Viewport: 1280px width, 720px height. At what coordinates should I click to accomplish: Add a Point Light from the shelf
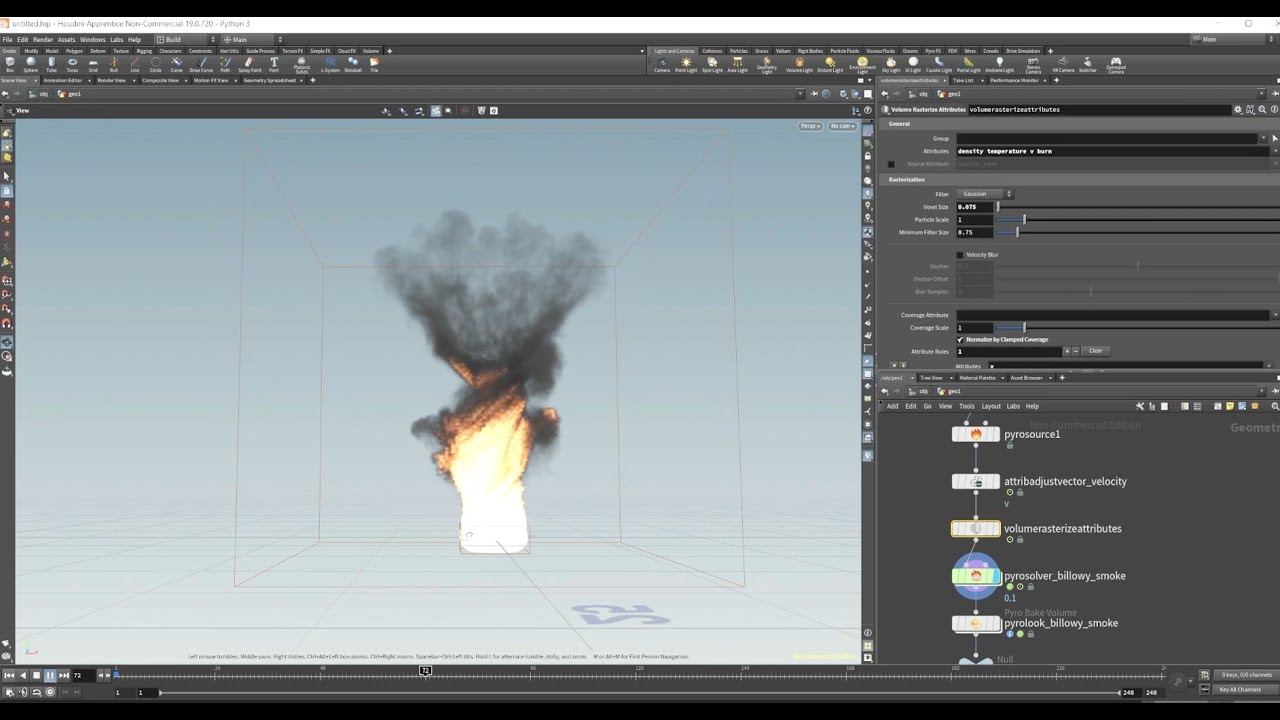point(686,64)
